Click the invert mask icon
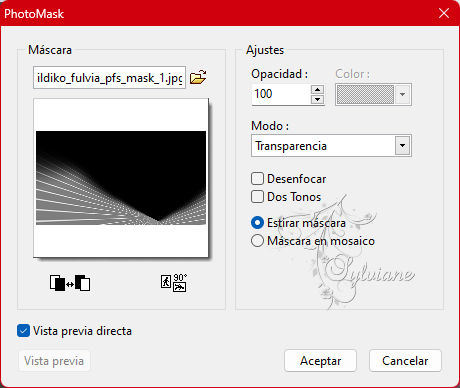This screenshot has width=460, height=388. pos(70,283)
